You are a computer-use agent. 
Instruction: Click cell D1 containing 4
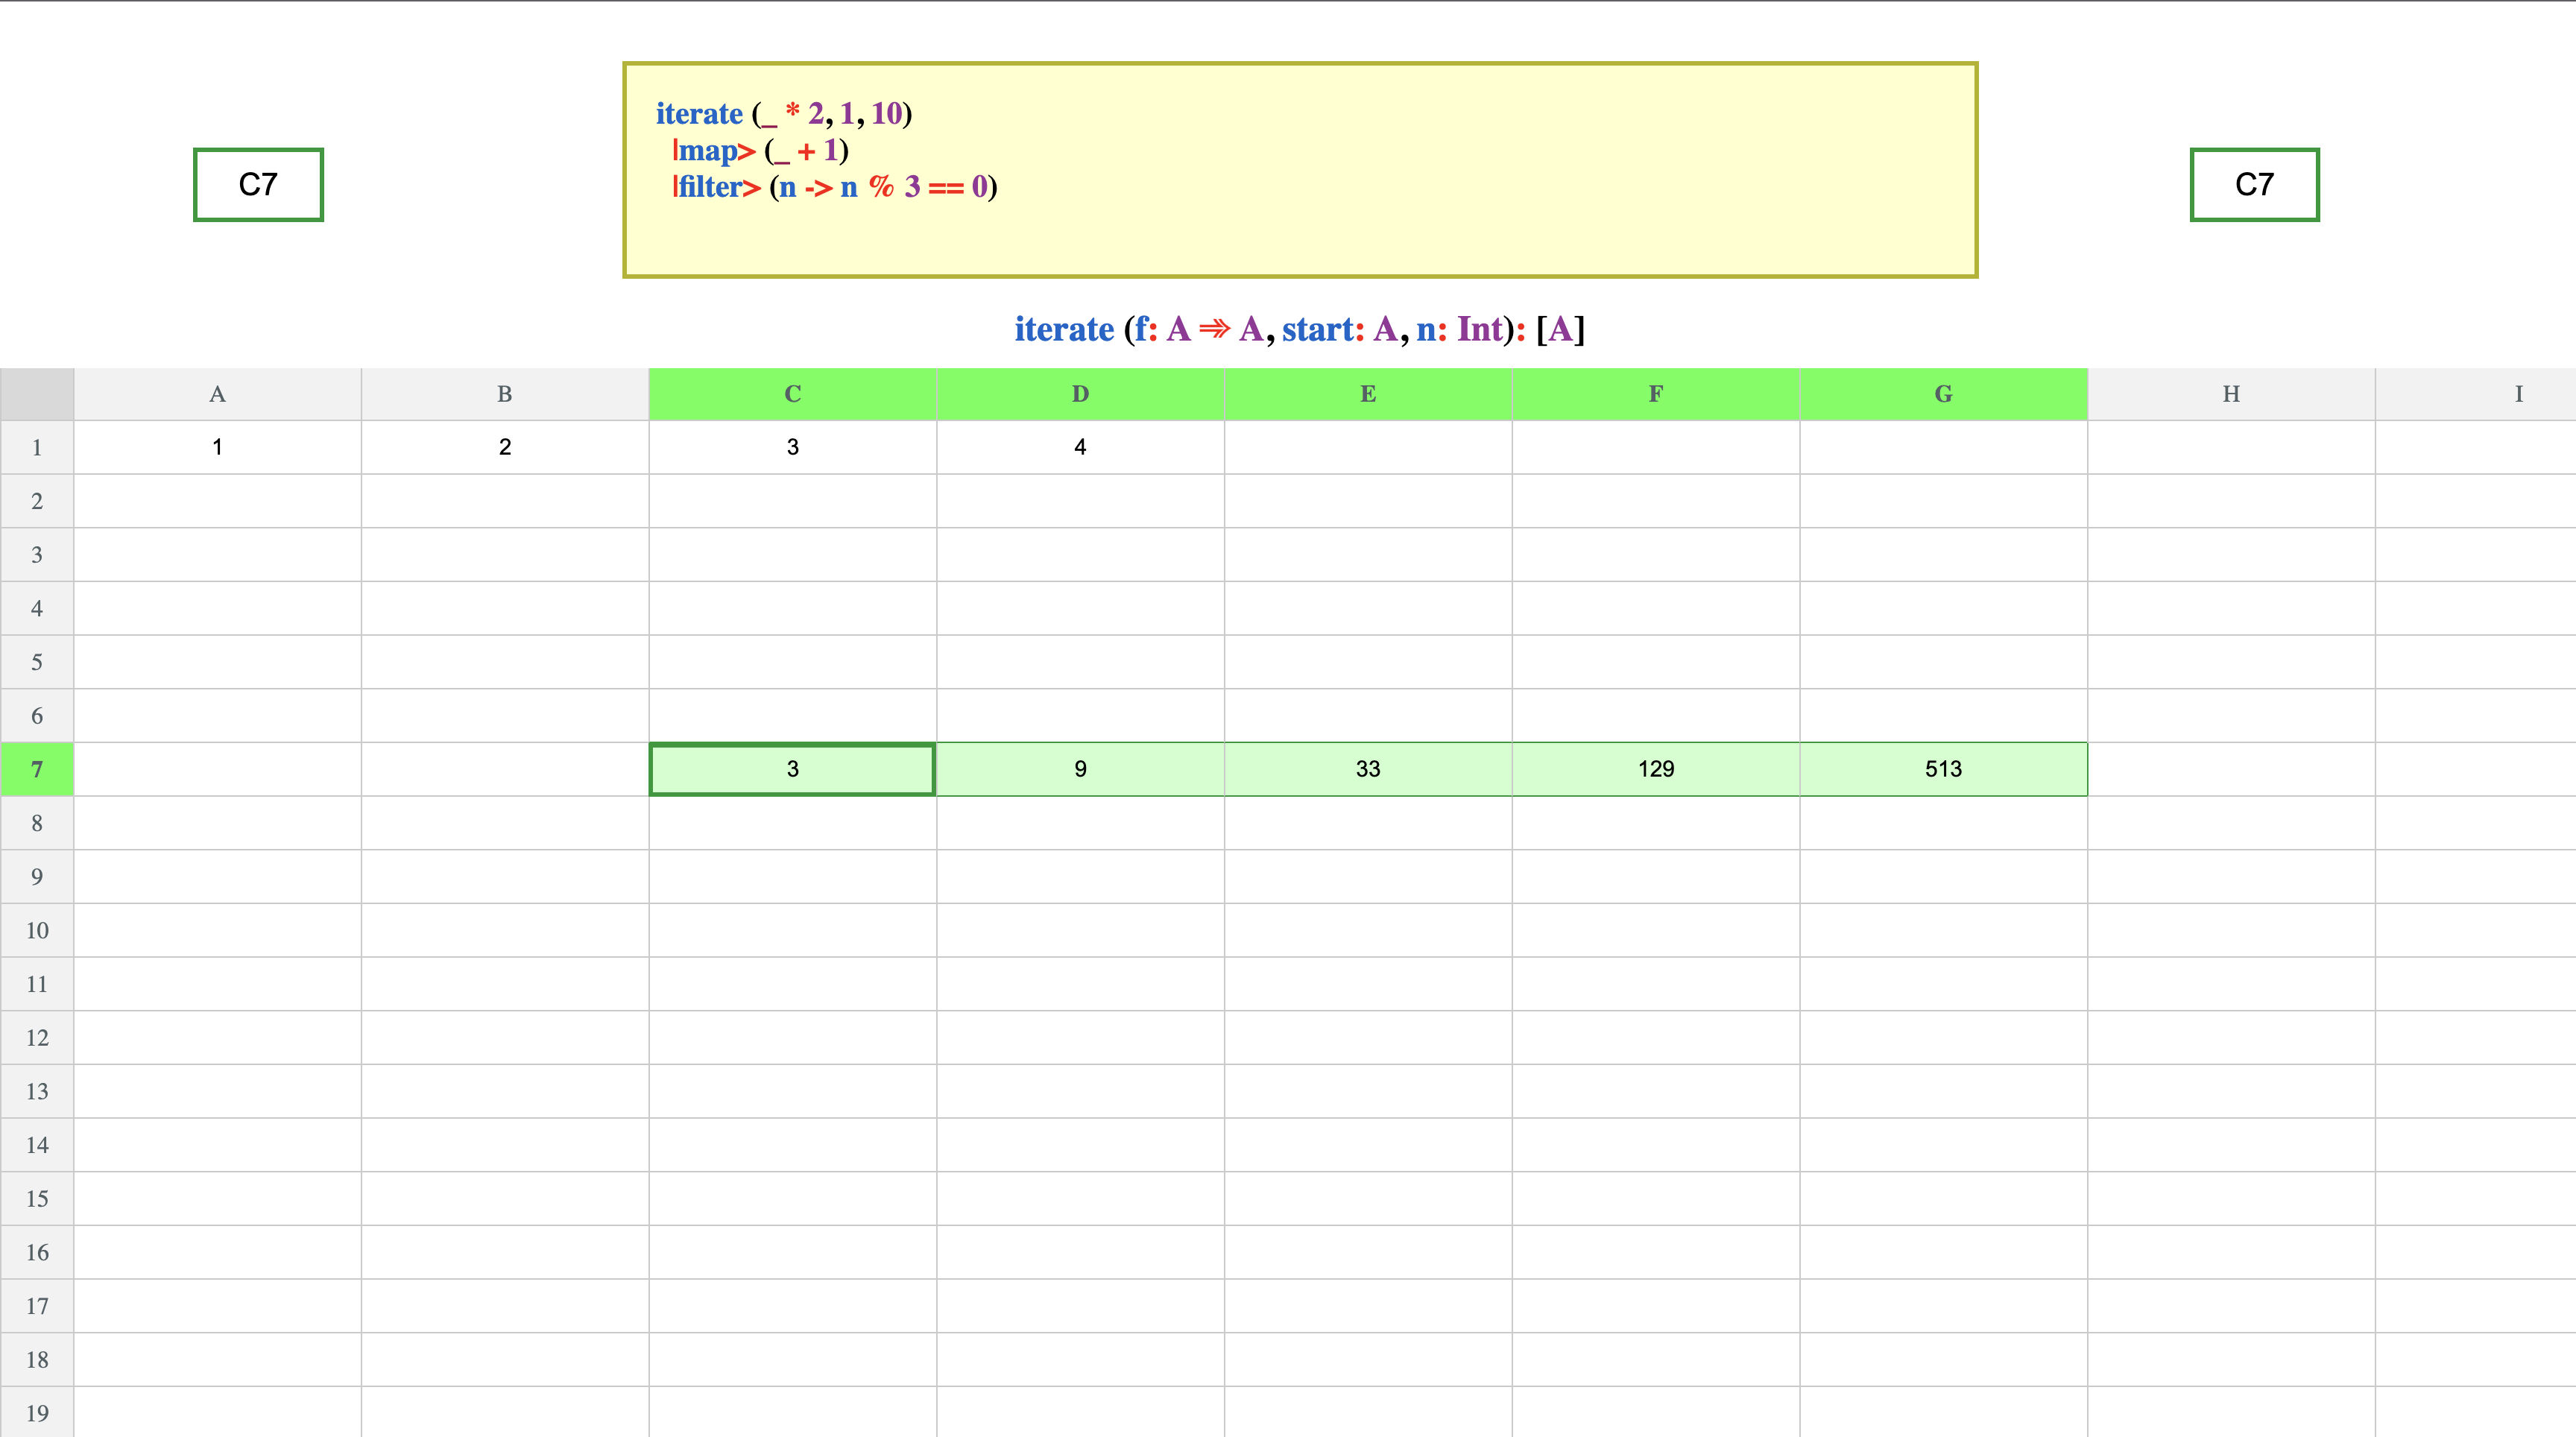pyautogui.click(x=1080, y=447)
